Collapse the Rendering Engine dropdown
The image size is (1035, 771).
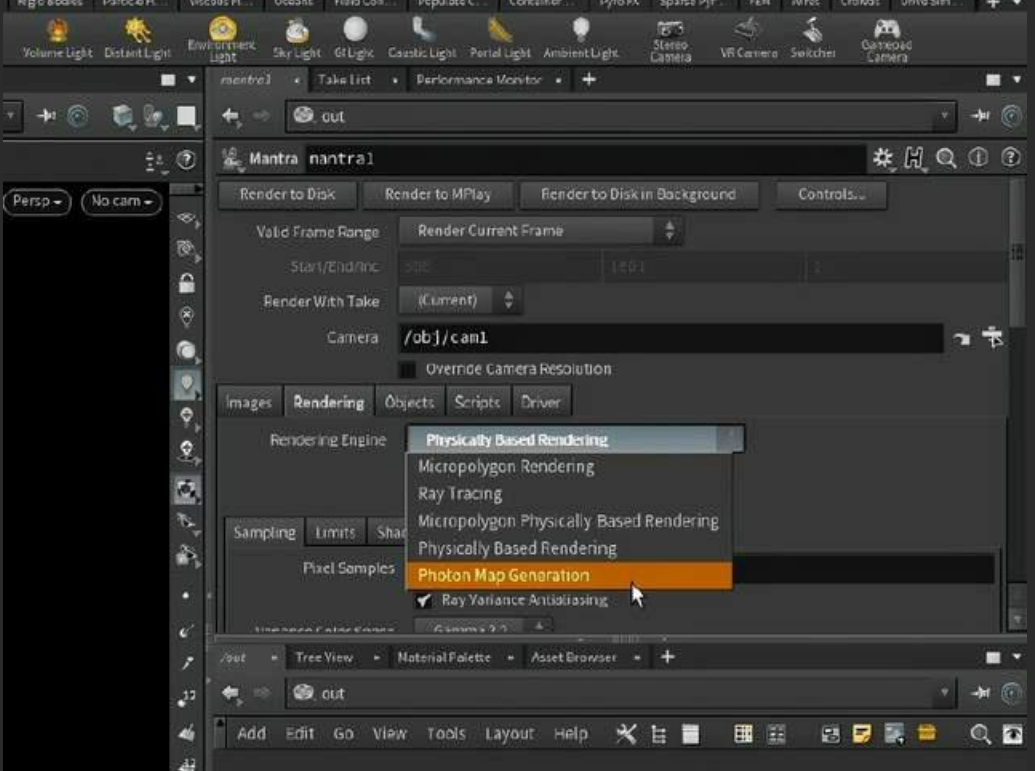coord(575,440)
